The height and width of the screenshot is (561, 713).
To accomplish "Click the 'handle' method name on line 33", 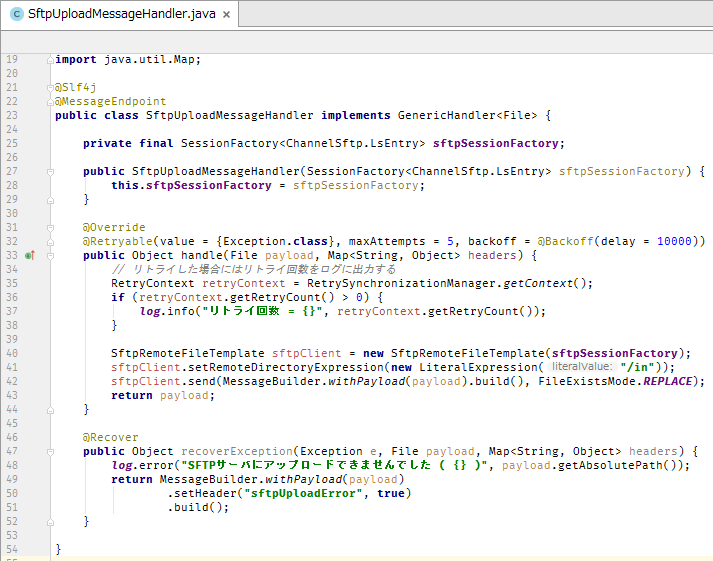I will [201, 255].
